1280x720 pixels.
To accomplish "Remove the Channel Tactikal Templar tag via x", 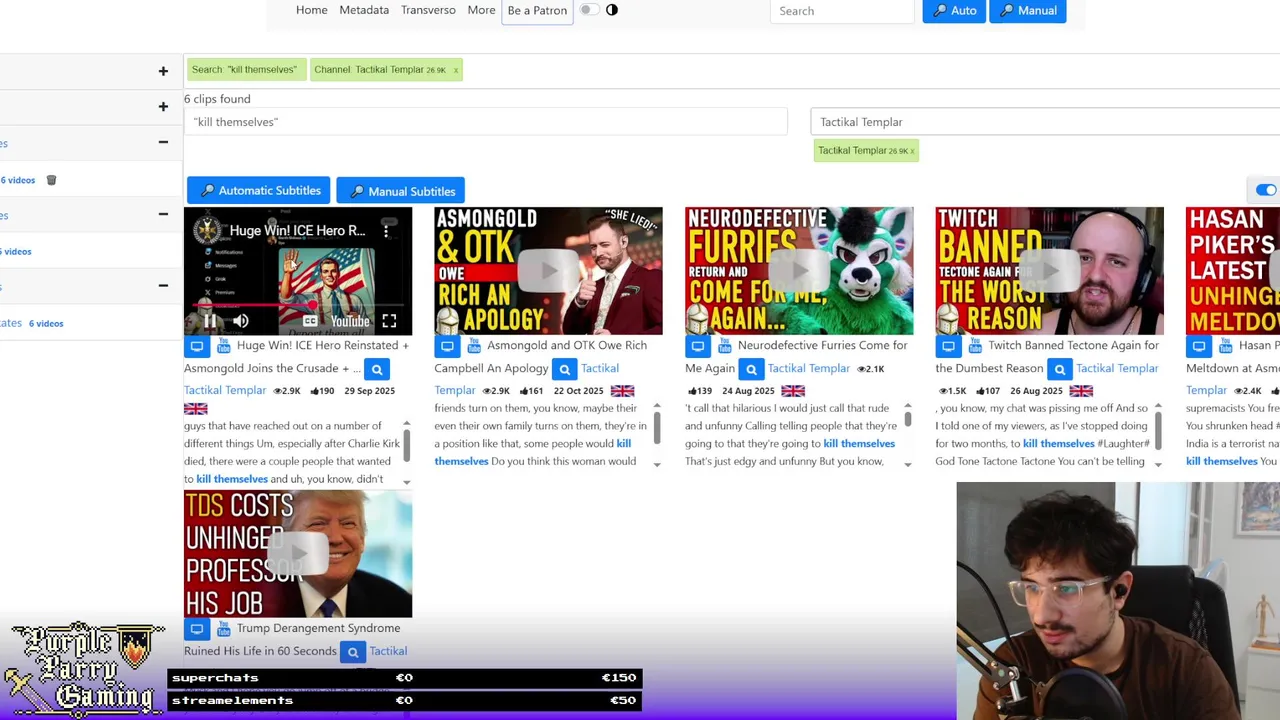I will tap(456, 70).
